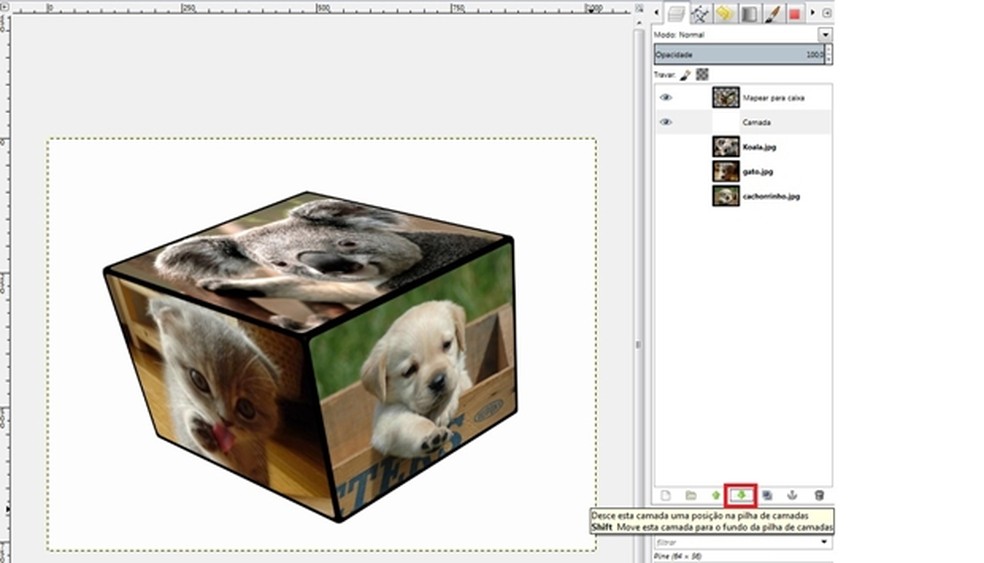Viewport: 984px width, 563px height.
Task: Delete the layer with the trash icon
Action: 819,495
